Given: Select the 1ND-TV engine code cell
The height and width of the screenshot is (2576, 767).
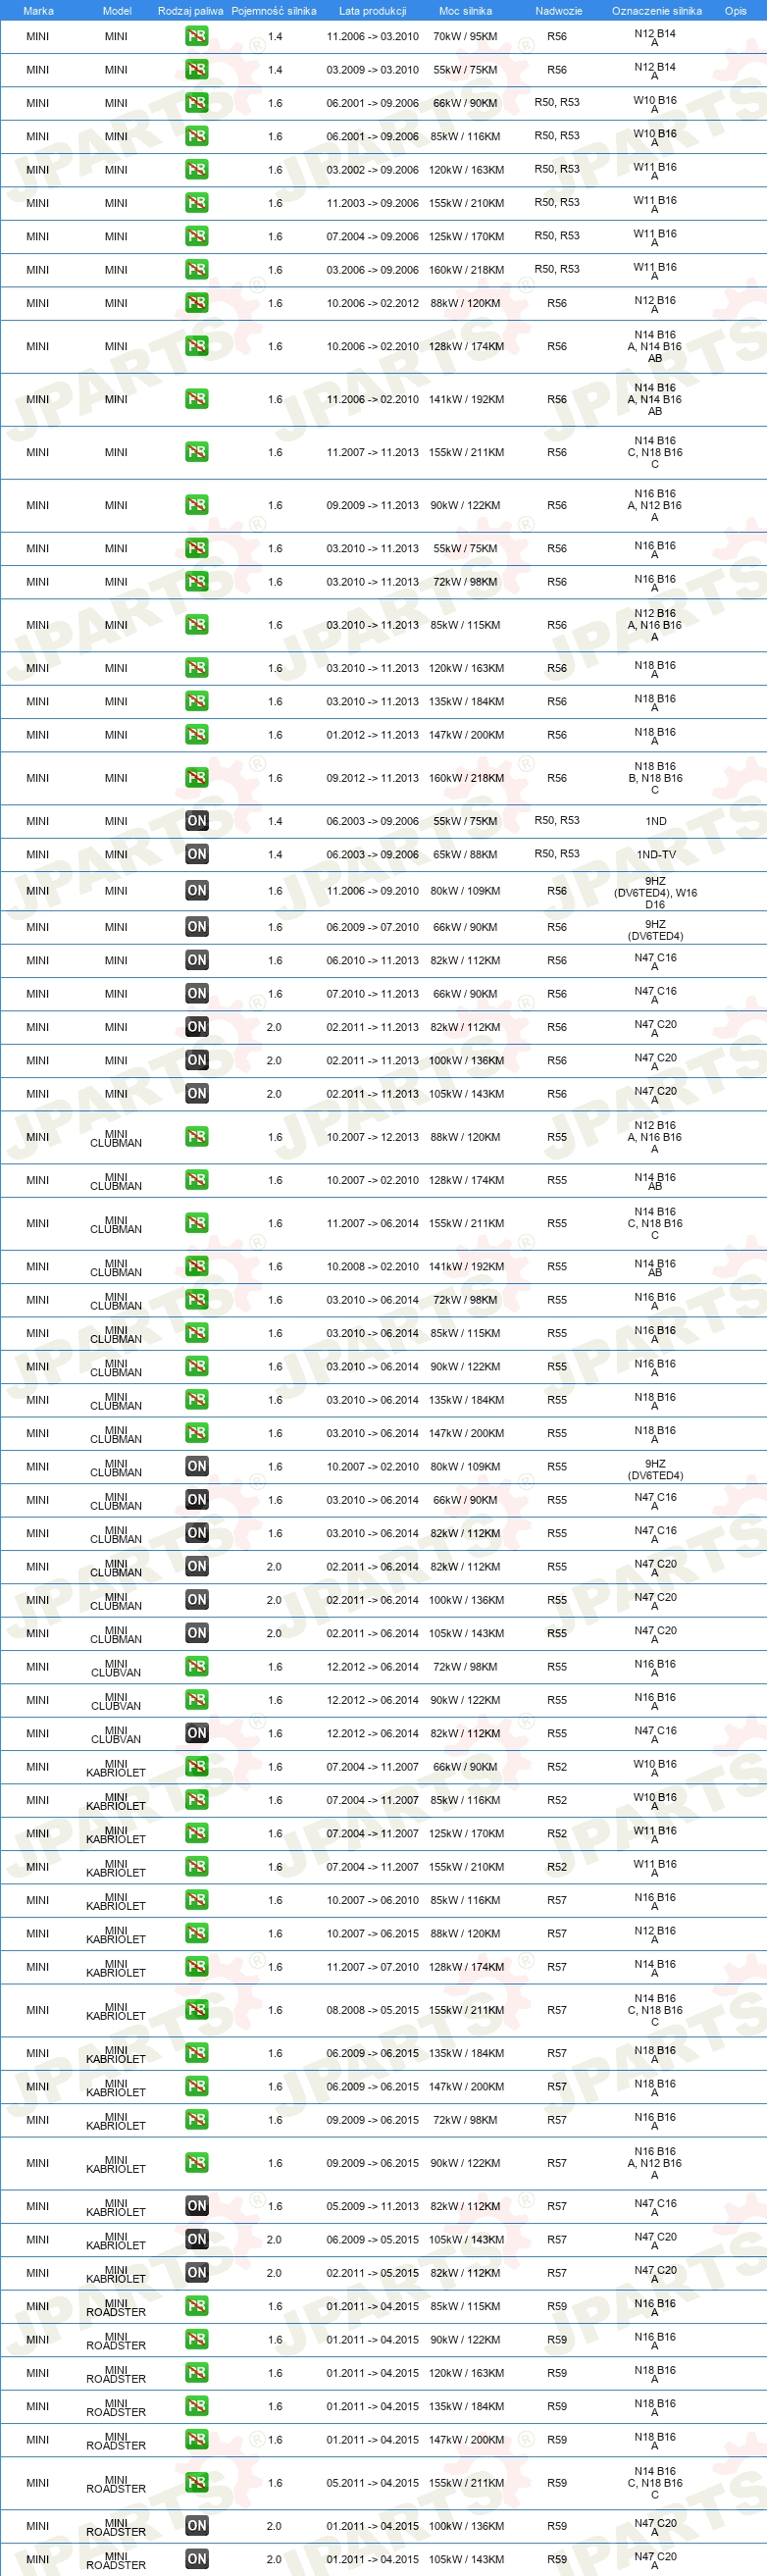Looking at the screenshot, I should [656, 854].
